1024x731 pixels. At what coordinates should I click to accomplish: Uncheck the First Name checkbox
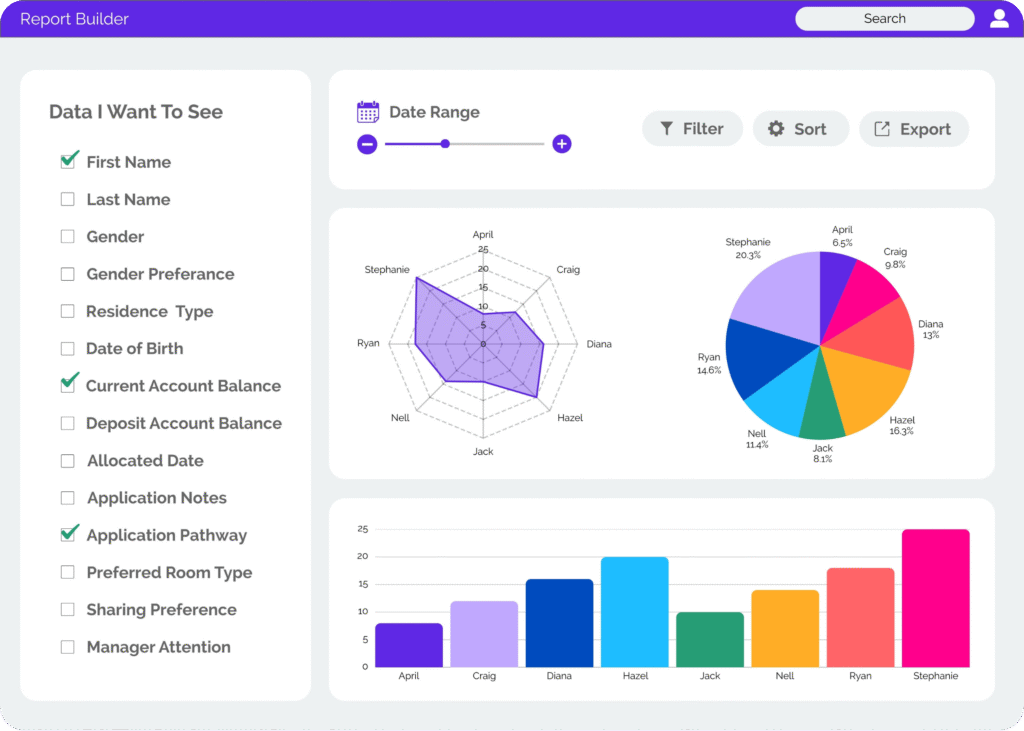[68, 161]
